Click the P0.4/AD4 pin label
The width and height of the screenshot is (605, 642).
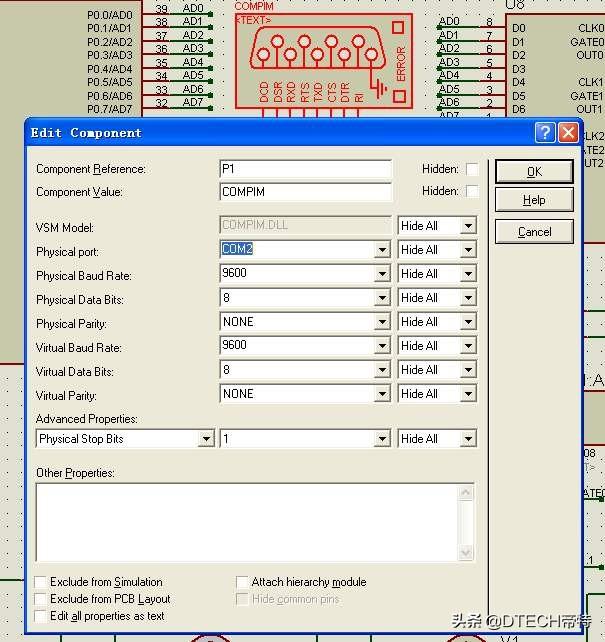(110, 69)
